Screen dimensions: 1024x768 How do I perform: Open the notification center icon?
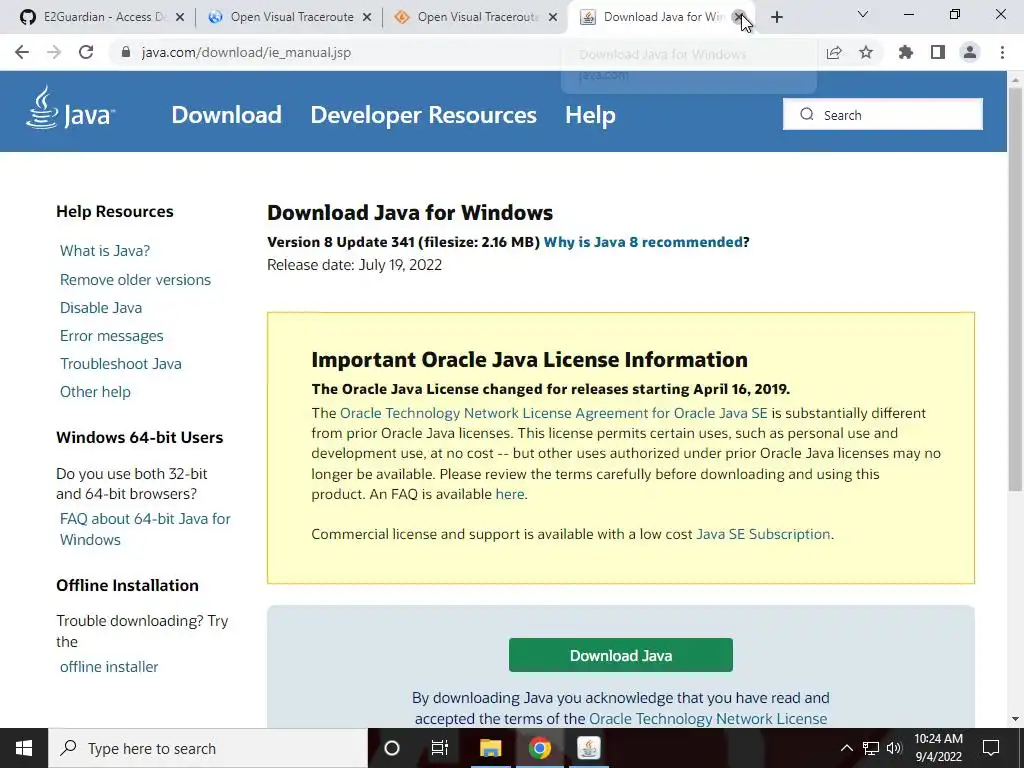point(991,748)
